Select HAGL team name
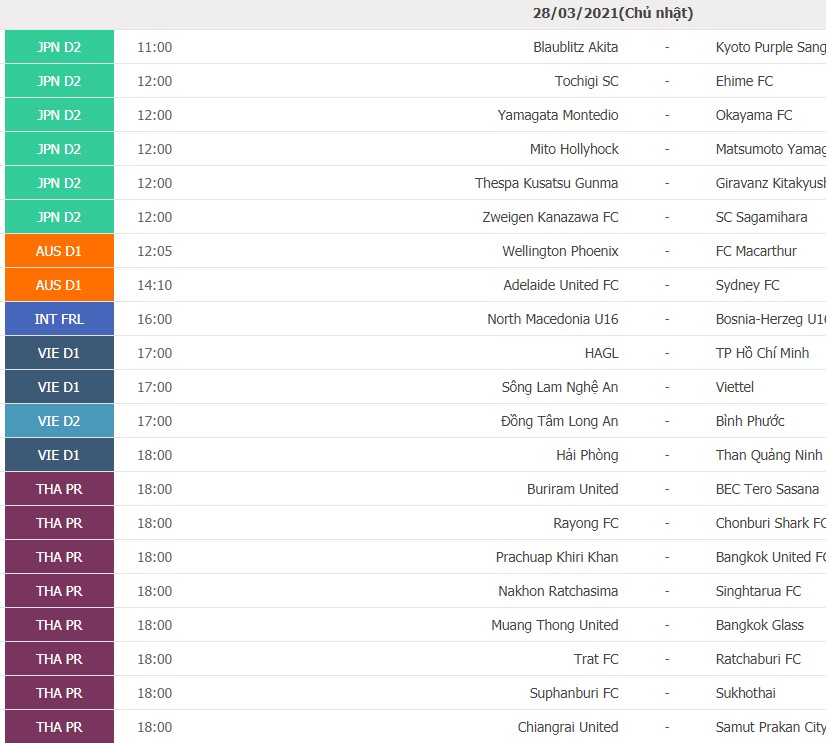The width and height of the screenshot is (829, 743). [x=601, y=353]
